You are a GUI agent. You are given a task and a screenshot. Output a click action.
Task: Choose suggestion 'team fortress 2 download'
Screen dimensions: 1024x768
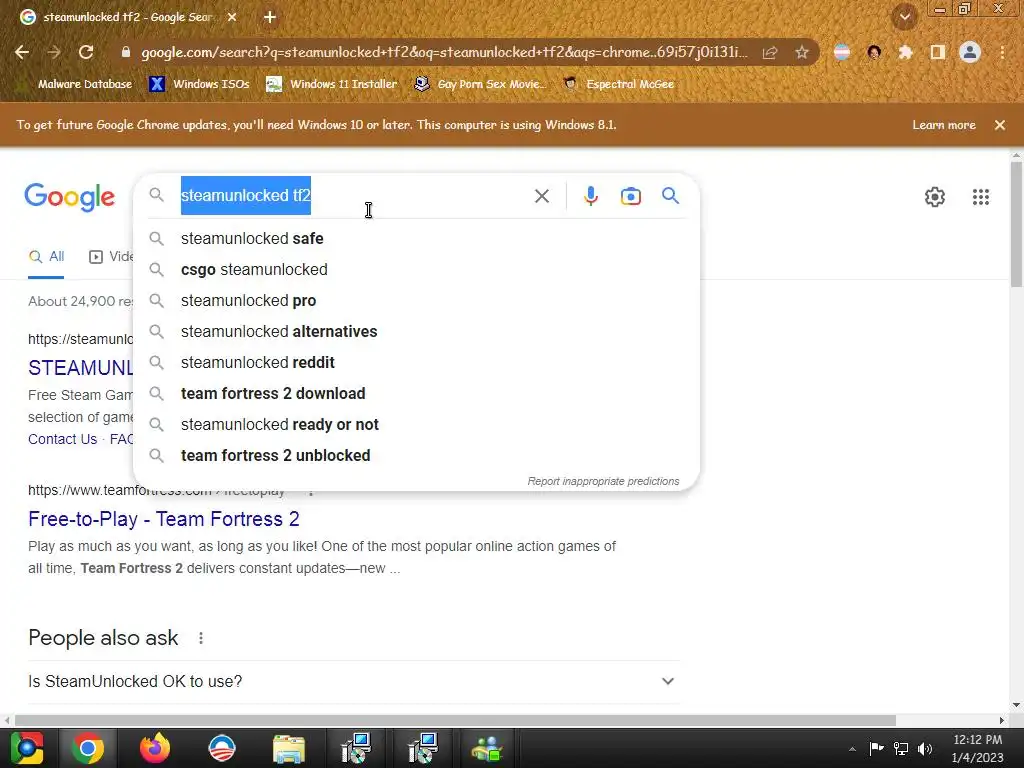pyautogui.click(x=416, y=393)
